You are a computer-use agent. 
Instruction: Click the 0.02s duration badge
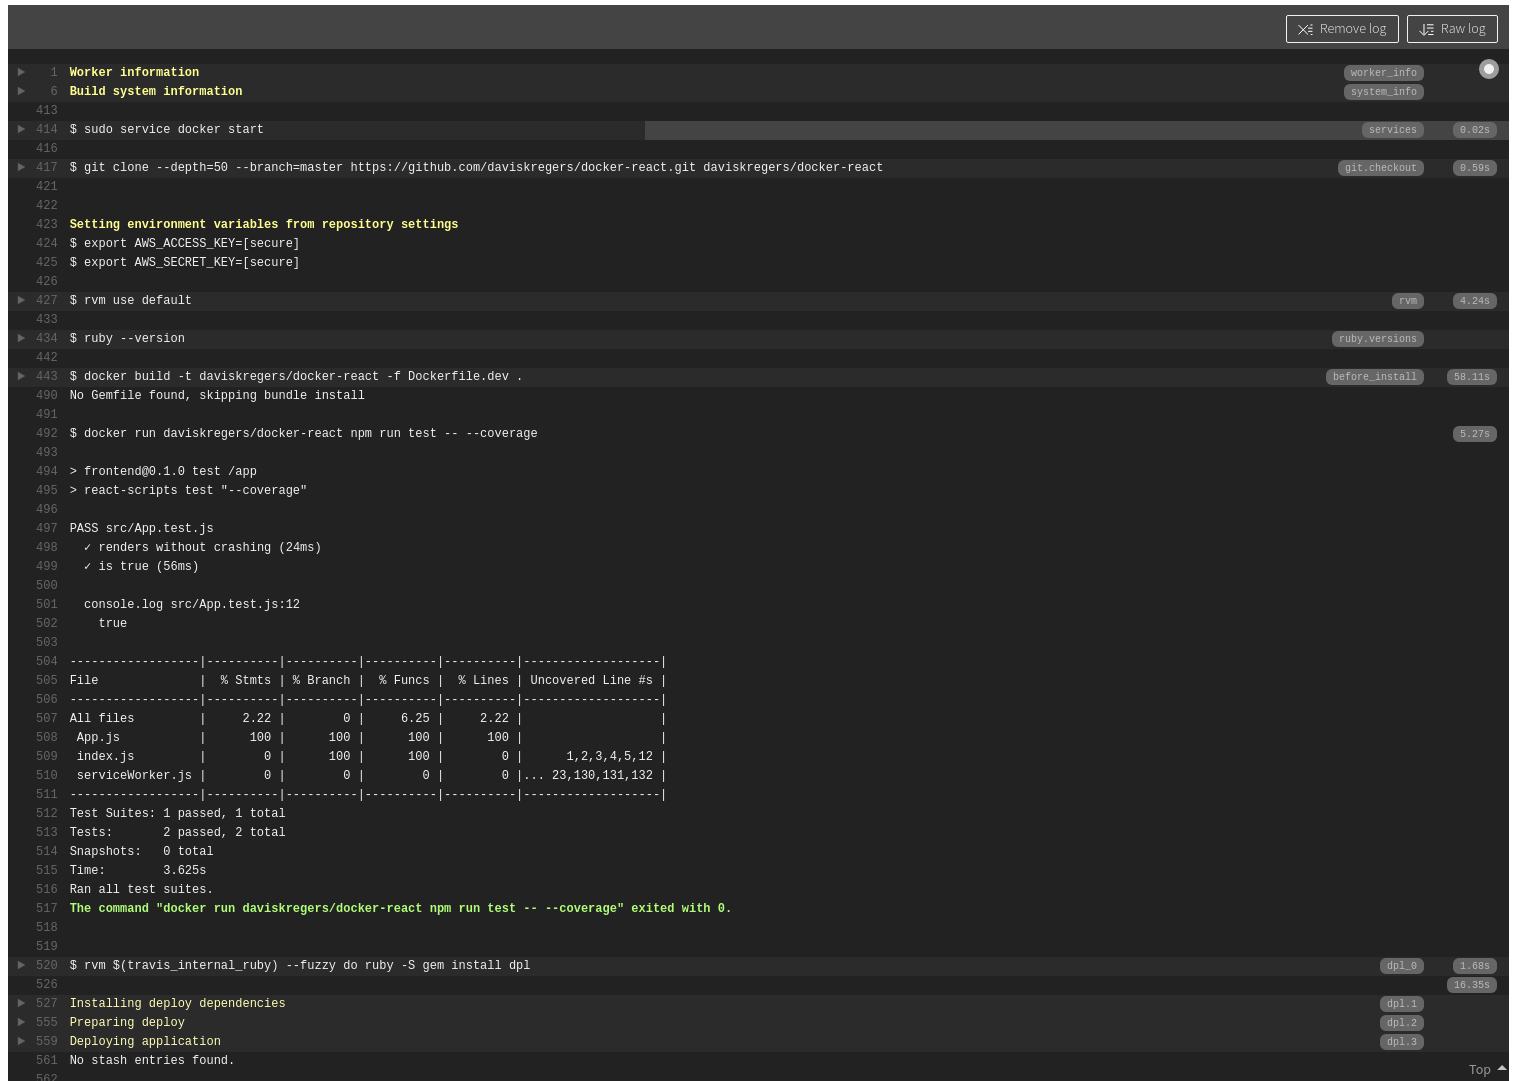pyautogui.click(x=1474, y=130)
